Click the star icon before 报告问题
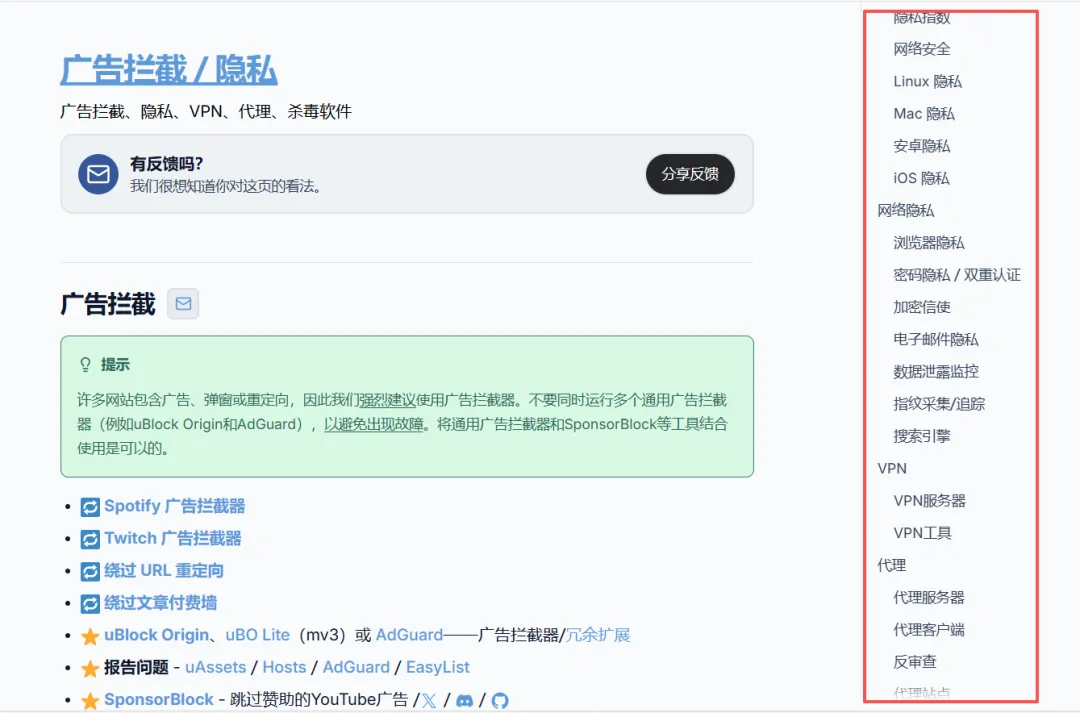The width and height of the screenshot is (1080, 713). click(x=90, y=668)
